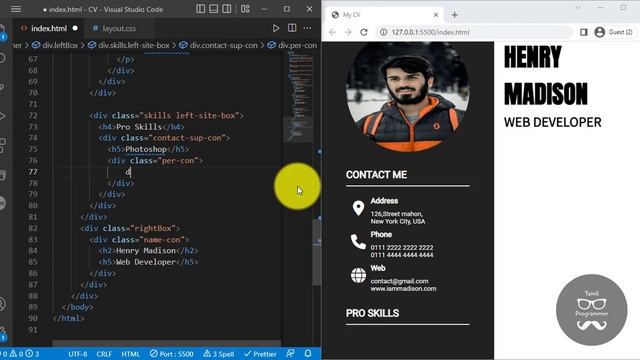This screenshot has width=640, height=360.
Task: Click line number 82 in gutter
Action: pyautogui.click(x=33, y=228)
